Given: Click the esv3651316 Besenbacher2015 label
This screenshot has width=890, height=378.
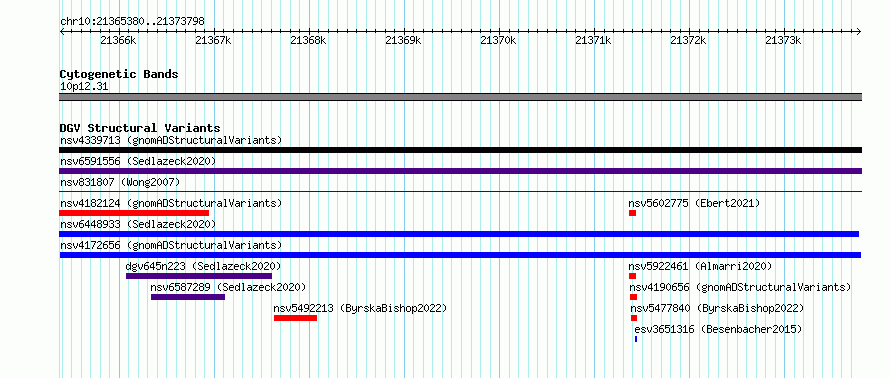Looking at the screenshot, I should click(718, 329).
